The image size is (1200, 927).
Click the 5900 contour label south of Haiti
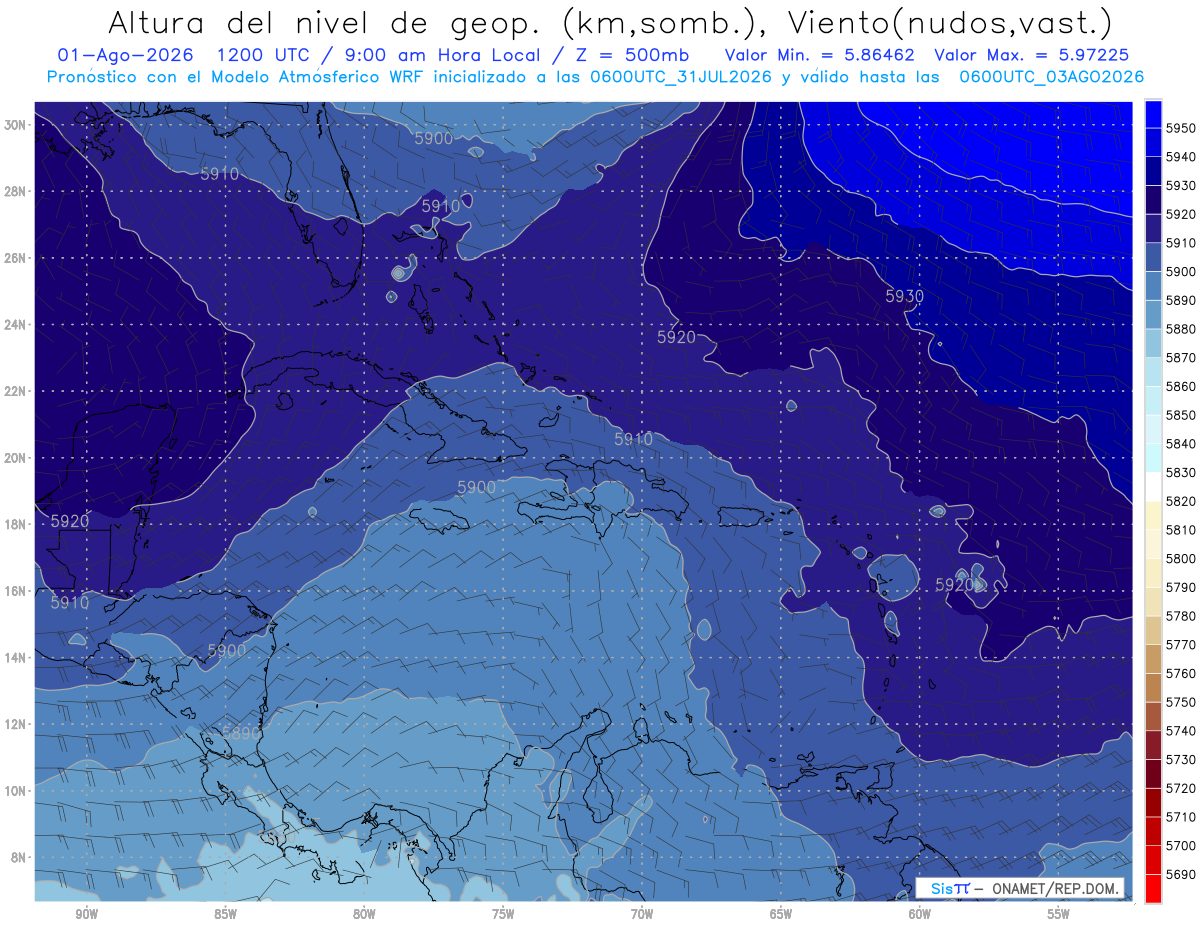(x=476, y=487)
